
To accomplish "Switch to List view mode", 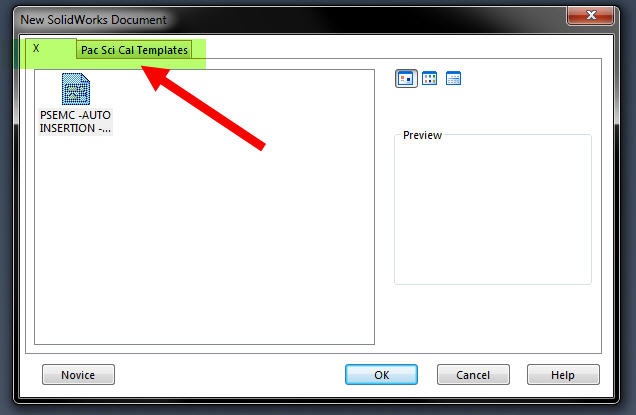I will pyautogui.click(x=430, y=78).
